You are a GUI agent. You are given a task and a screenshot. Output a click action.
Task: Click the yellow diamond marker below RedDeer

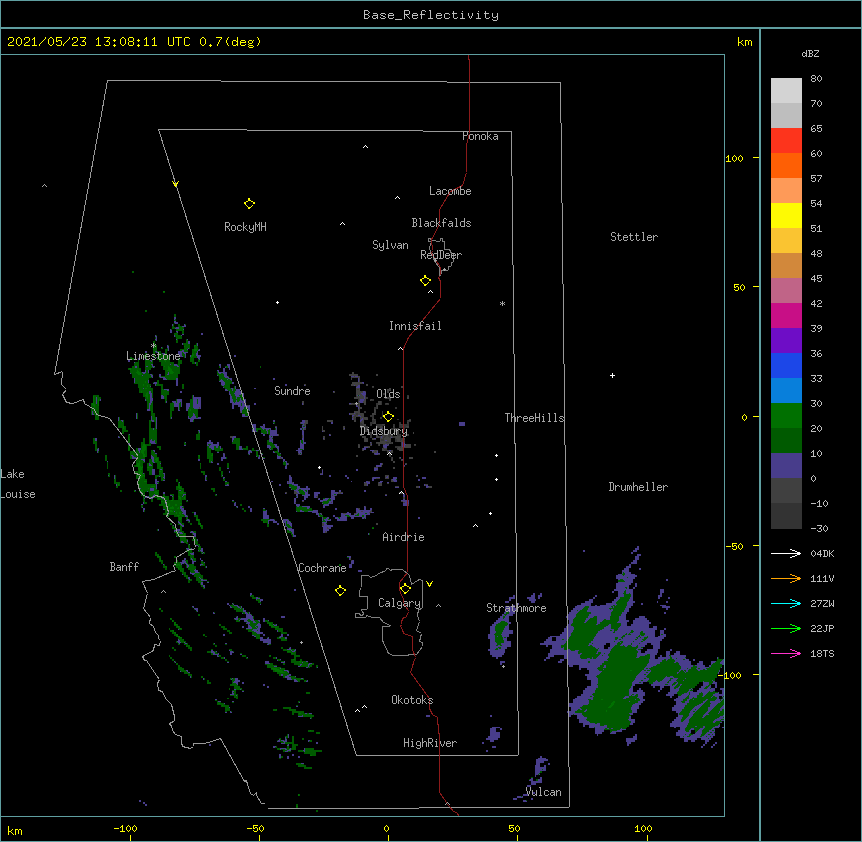point(425,281)
